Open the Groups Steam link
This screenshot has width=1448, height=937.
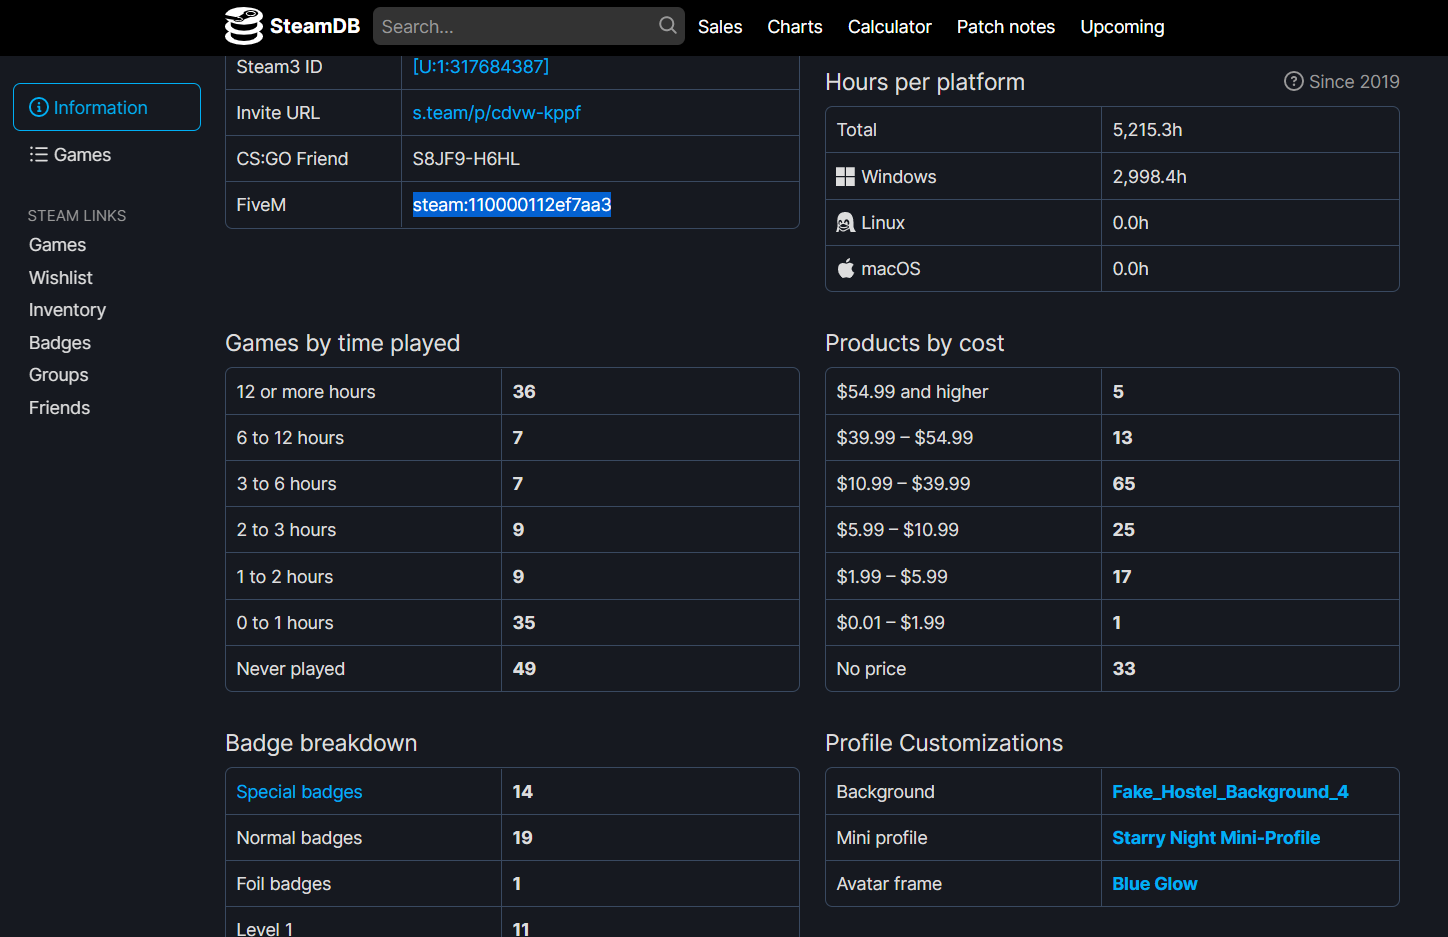(59, 375)
